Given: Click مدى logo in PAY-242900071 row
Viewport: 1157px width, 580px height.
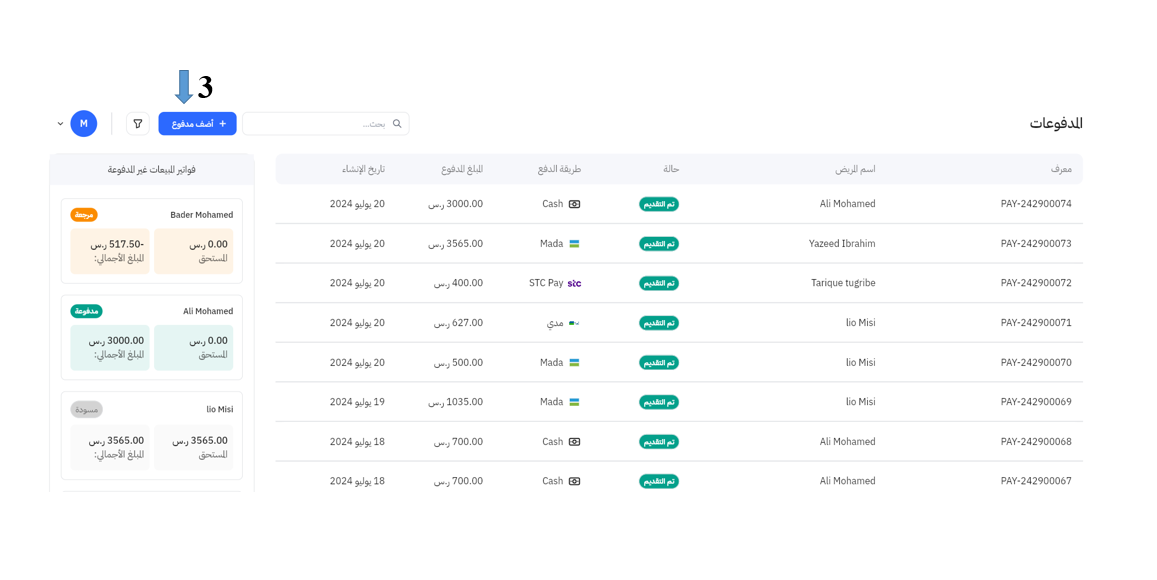Looking at the screenshot, I should click(574, 323).
